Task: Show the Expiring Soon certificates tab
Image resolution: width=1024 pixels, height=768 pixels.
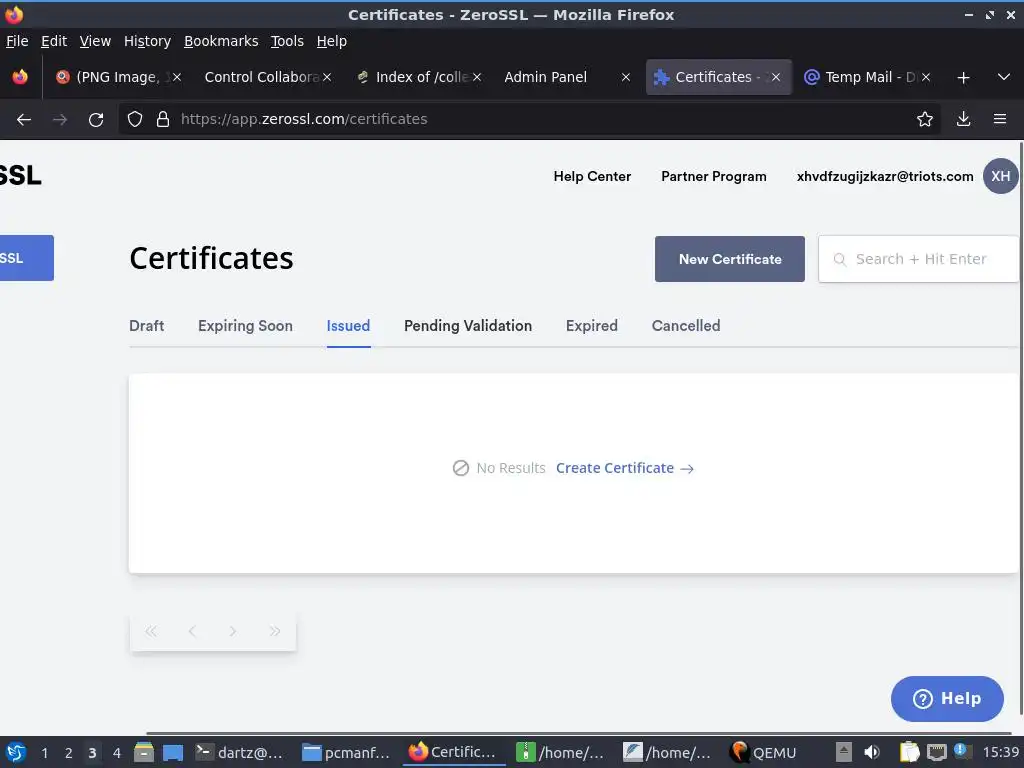Action: [x=245, y=326]
